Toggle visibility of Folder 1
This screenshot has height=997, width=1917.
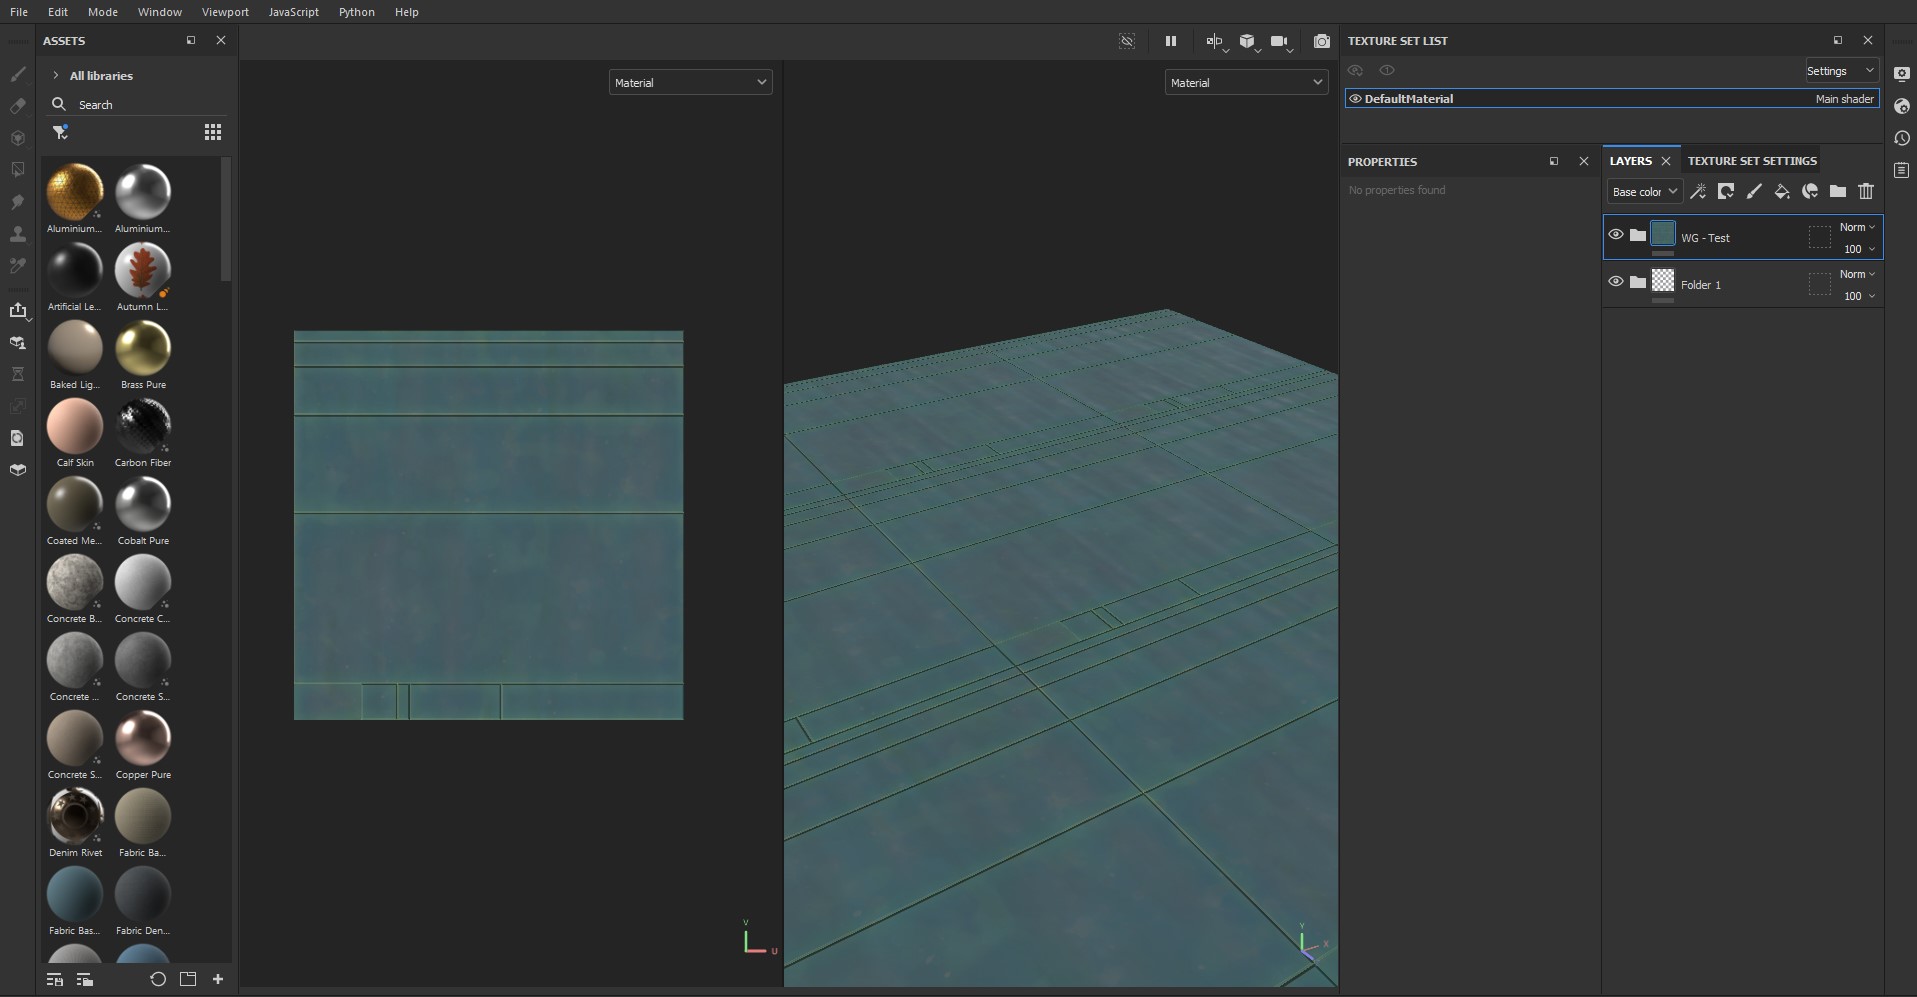(1616, 281)
